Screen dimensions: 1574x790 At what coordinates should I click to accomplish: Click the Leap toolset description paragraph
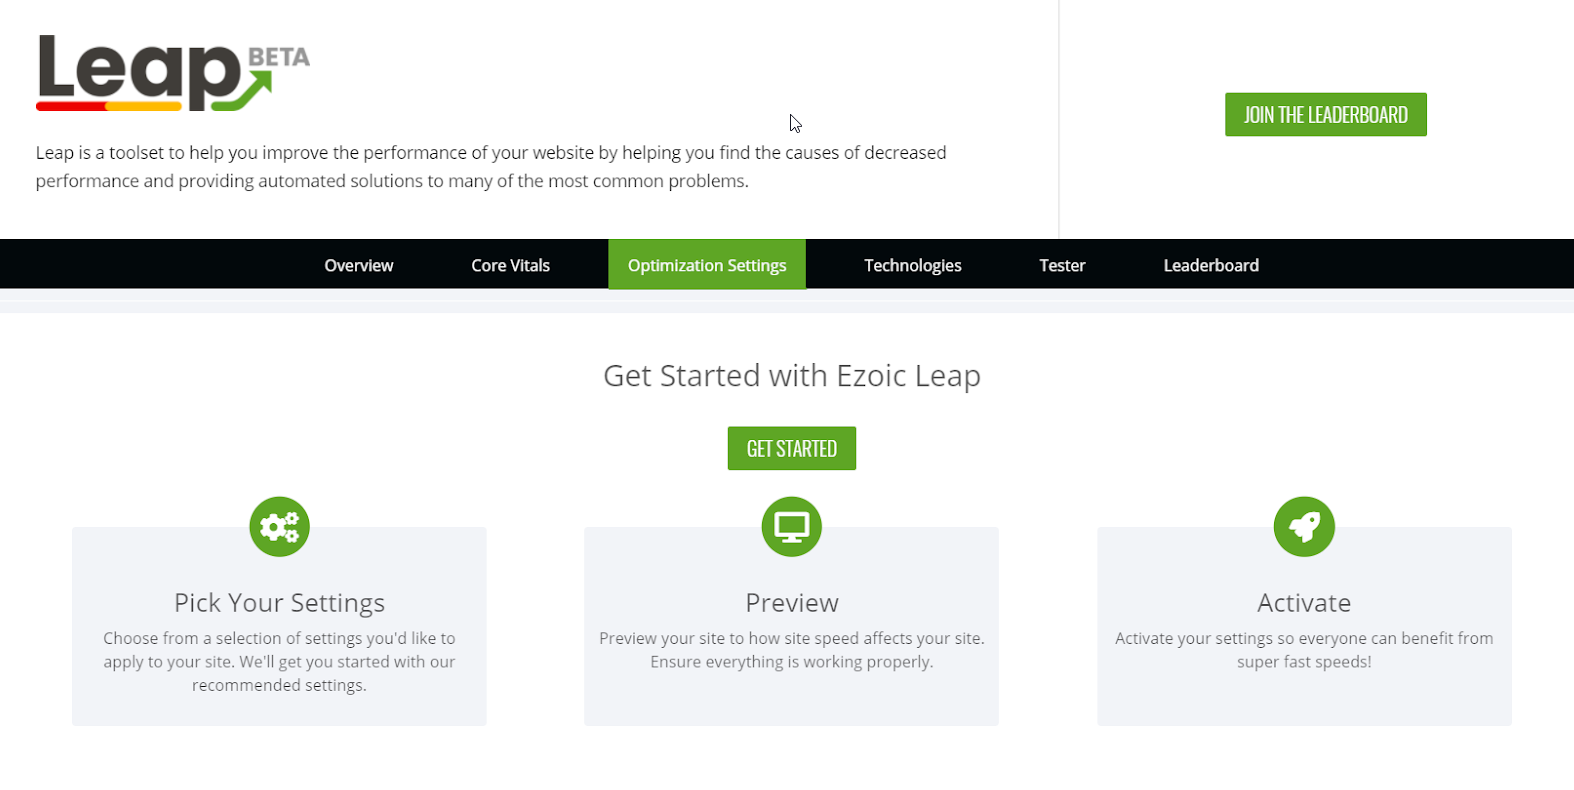(491, 167)
